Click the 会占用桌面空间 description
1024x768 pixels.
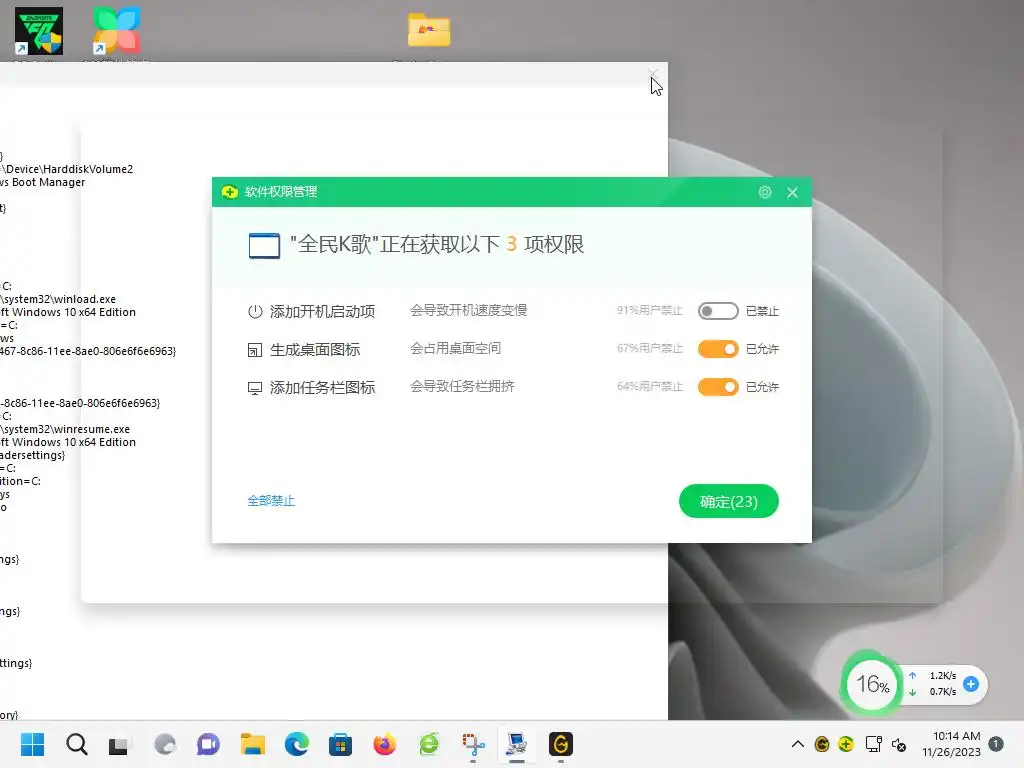click(x=455, y=348)
